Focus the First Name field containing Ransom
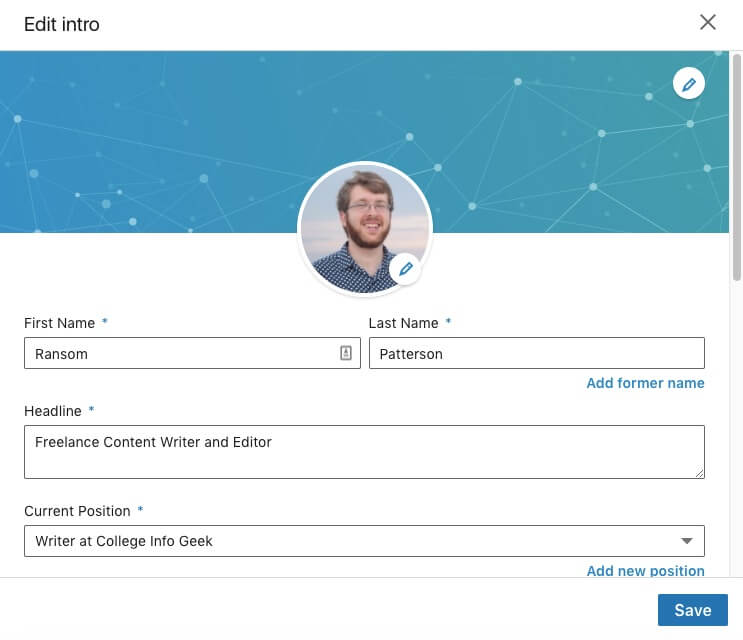This screenshot has height=640, width=743. 192,353
